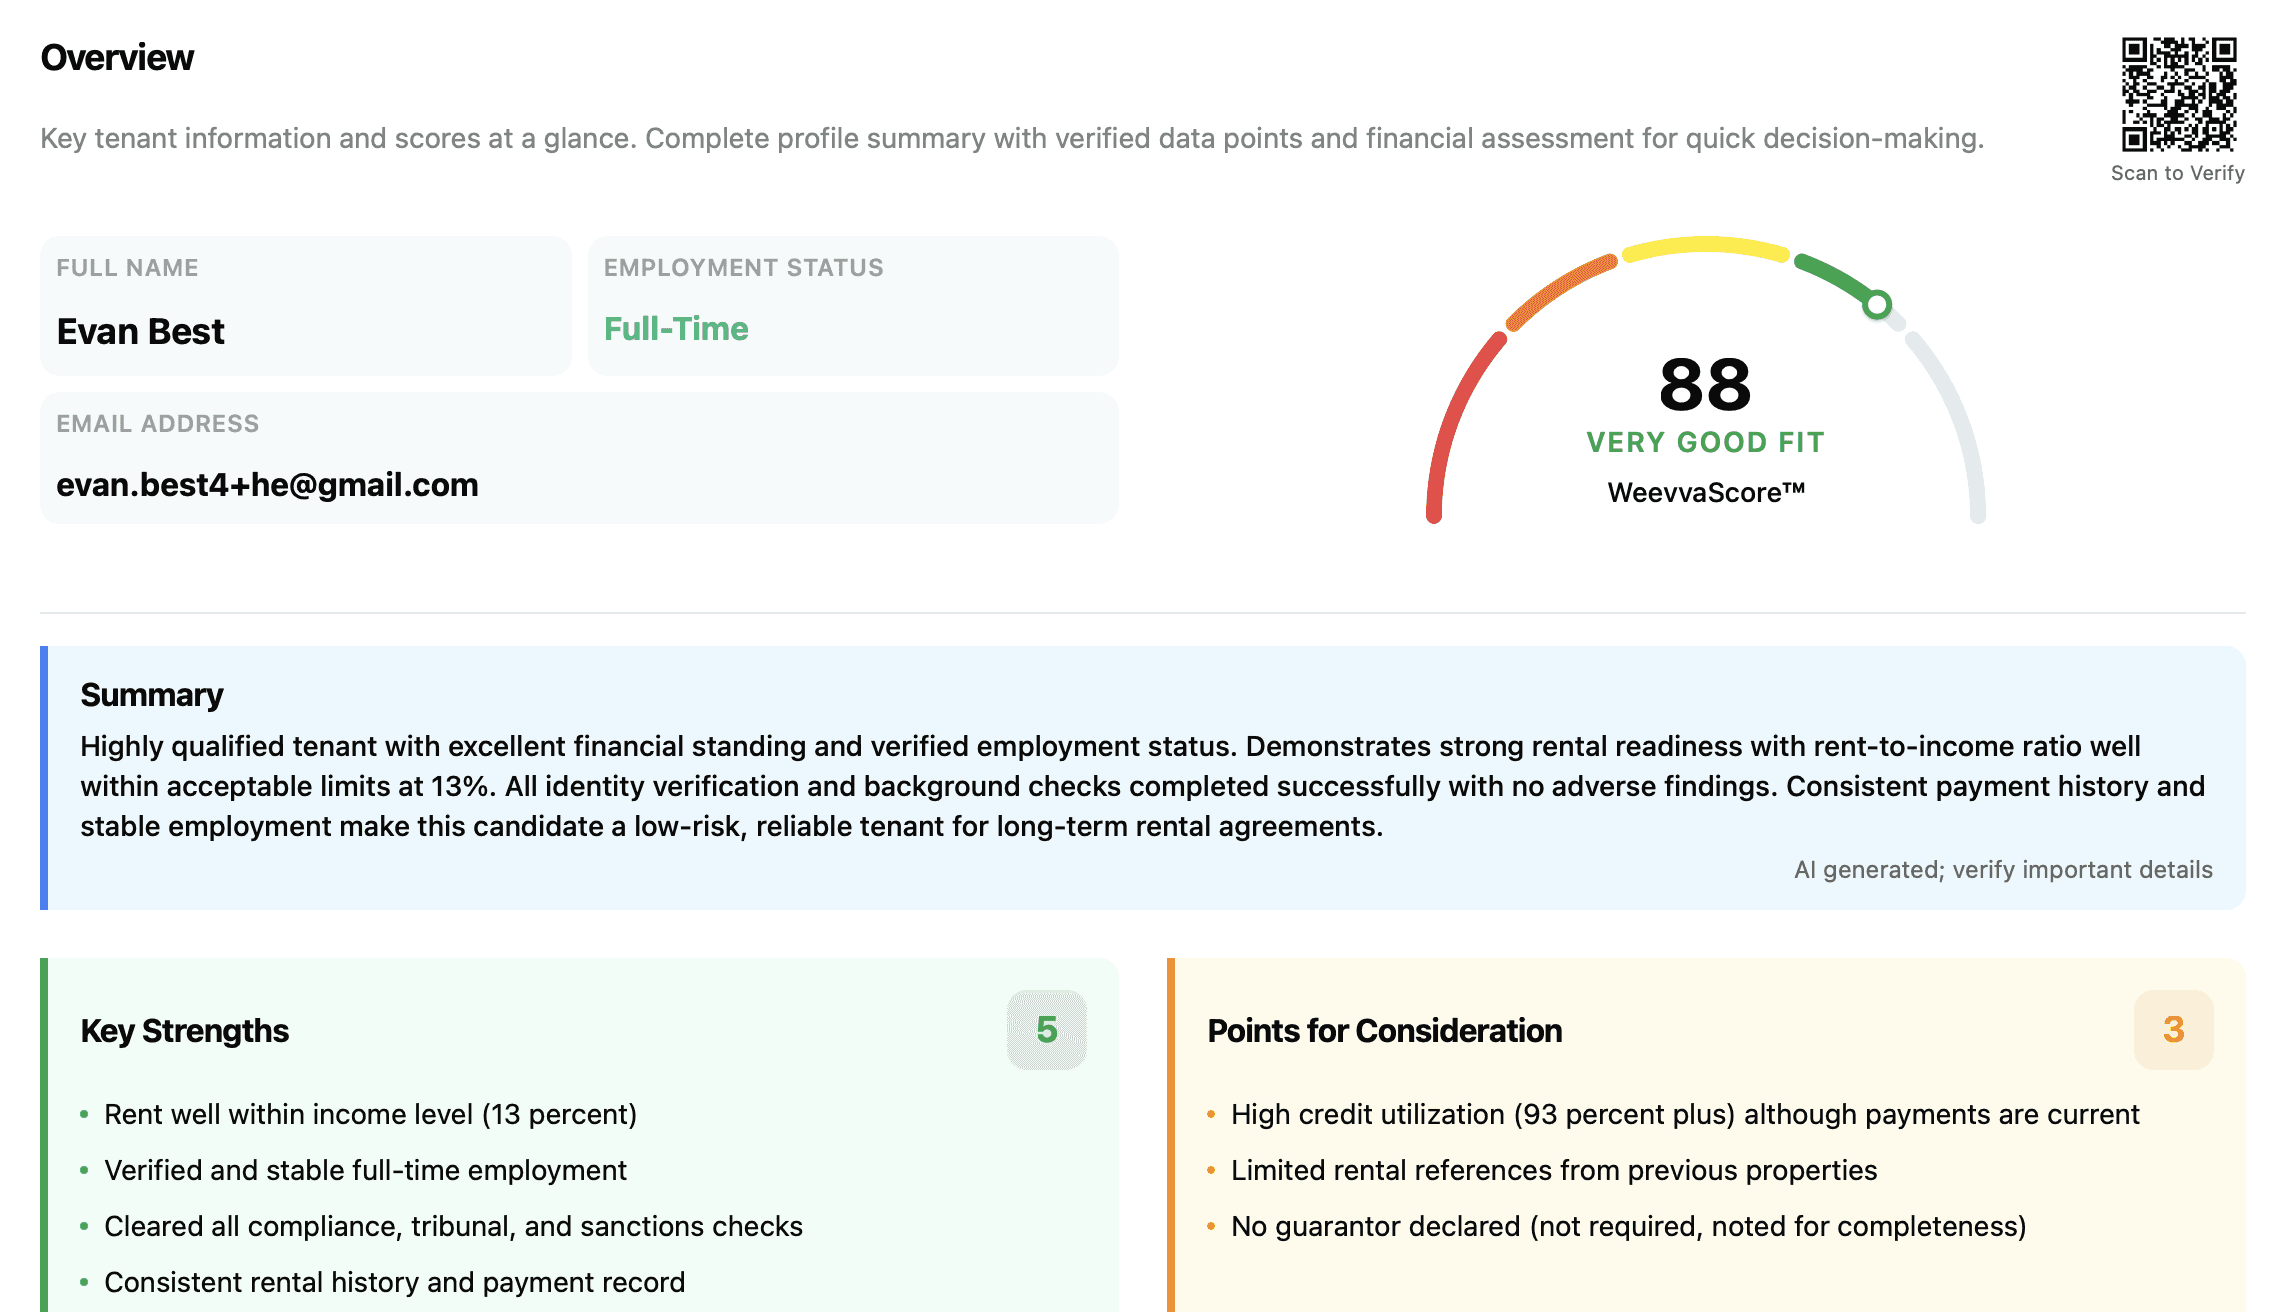Click the Points for Consideration heading
The width and height of the screenshot is (2290, 1312).
(1385, 1031)
